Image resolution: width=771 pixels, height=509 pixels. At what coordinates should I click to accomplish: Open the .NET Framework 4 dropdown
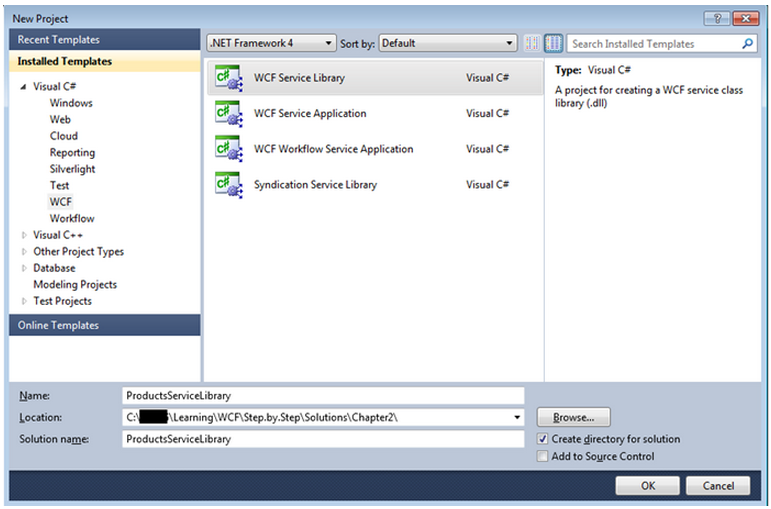coord(271,43)
